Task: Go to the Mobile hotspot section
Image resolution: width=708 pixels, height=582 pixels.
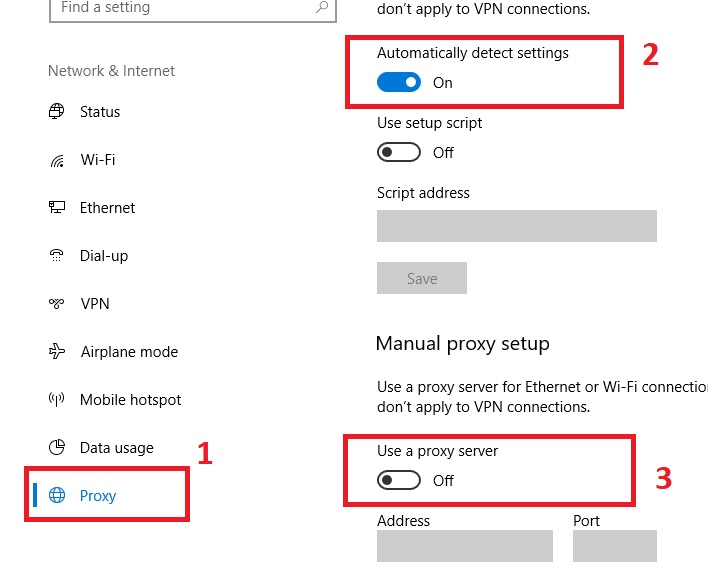Action: (130, 400)
